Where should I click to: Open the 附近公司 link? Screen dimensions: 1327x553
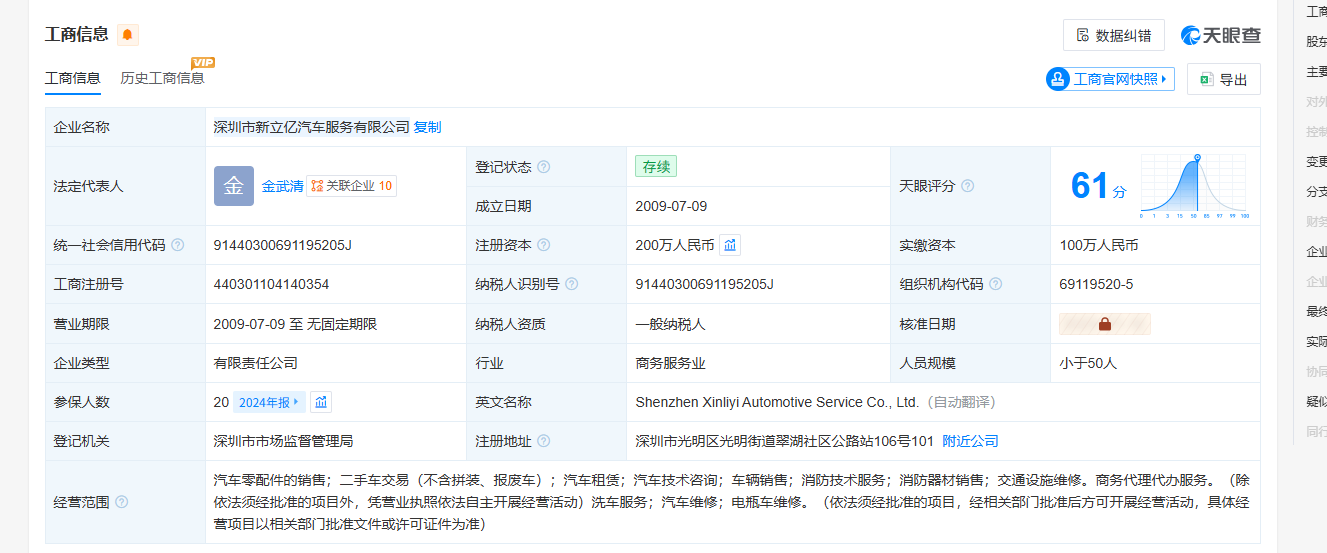tap(970, 441)
